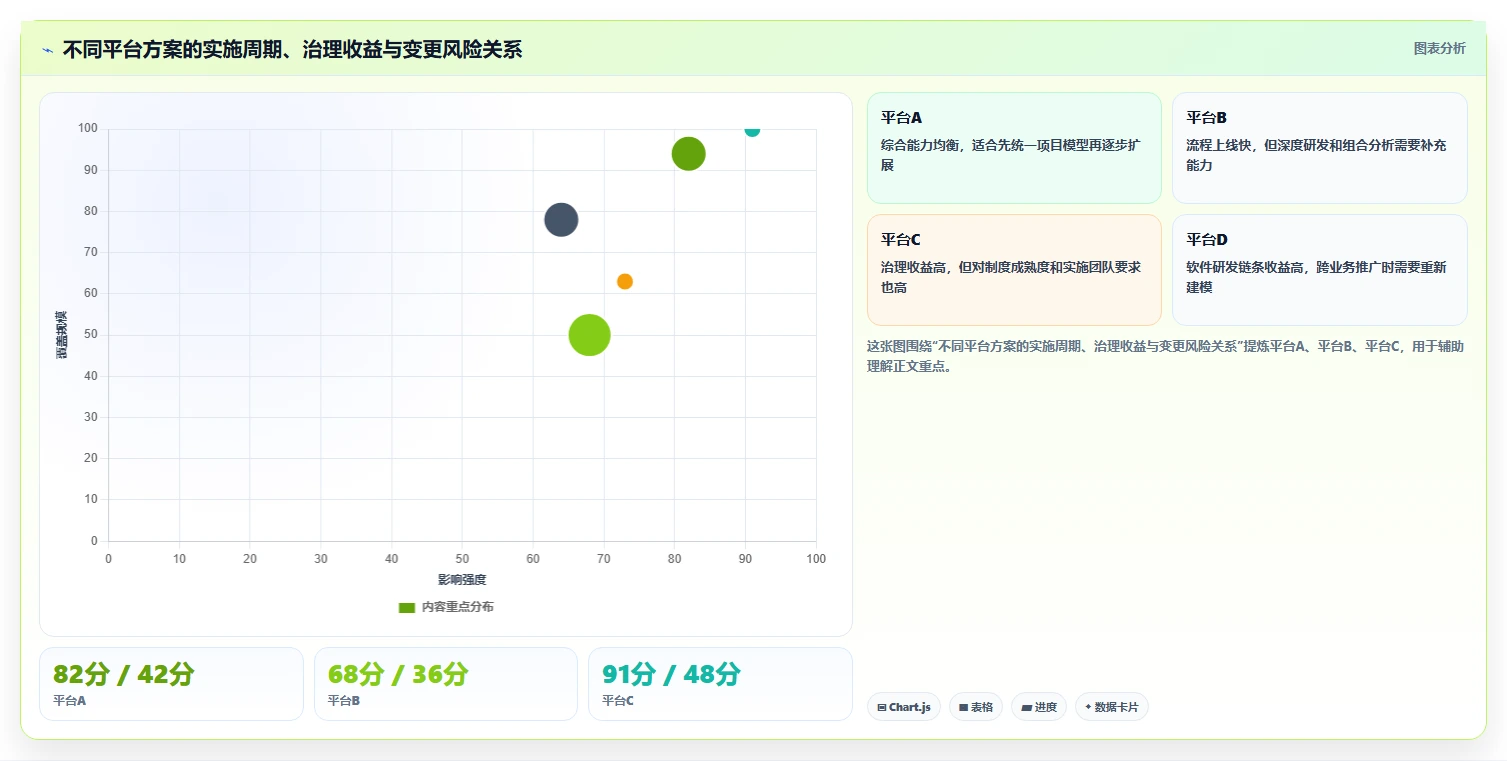Click the text 流程上线快 in 平台B card
The width and height of the screenshot is (1507, 761).
click(x=1218, y=146)
